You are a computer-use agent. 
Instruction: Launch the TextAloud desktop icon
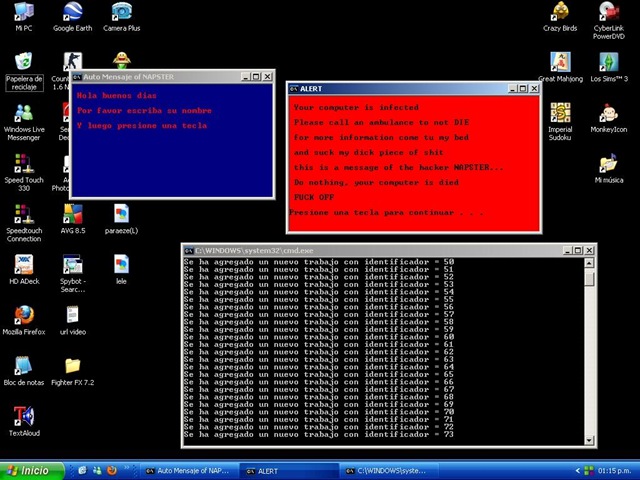pos(24,421)
